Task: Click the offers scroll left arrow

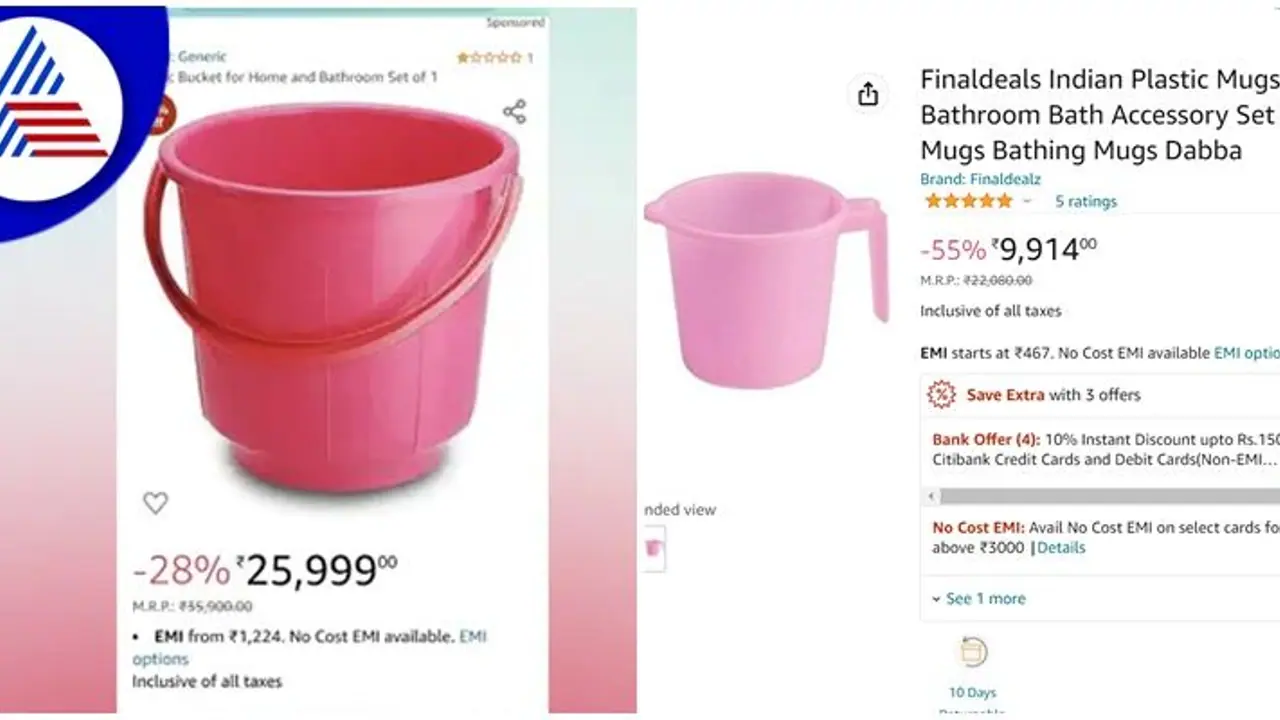Action: (932, 496)
